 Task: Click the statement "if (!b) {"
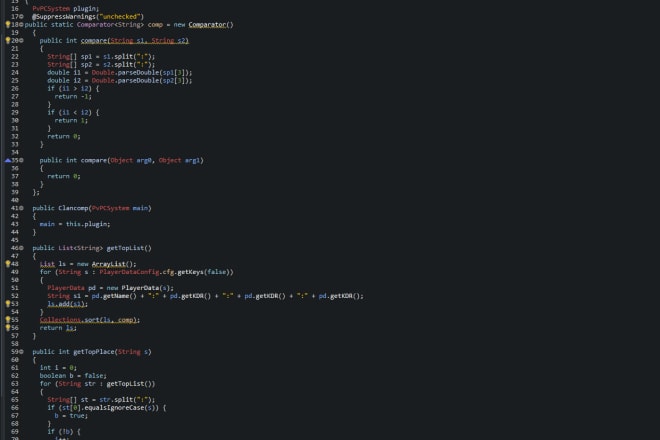64,432
